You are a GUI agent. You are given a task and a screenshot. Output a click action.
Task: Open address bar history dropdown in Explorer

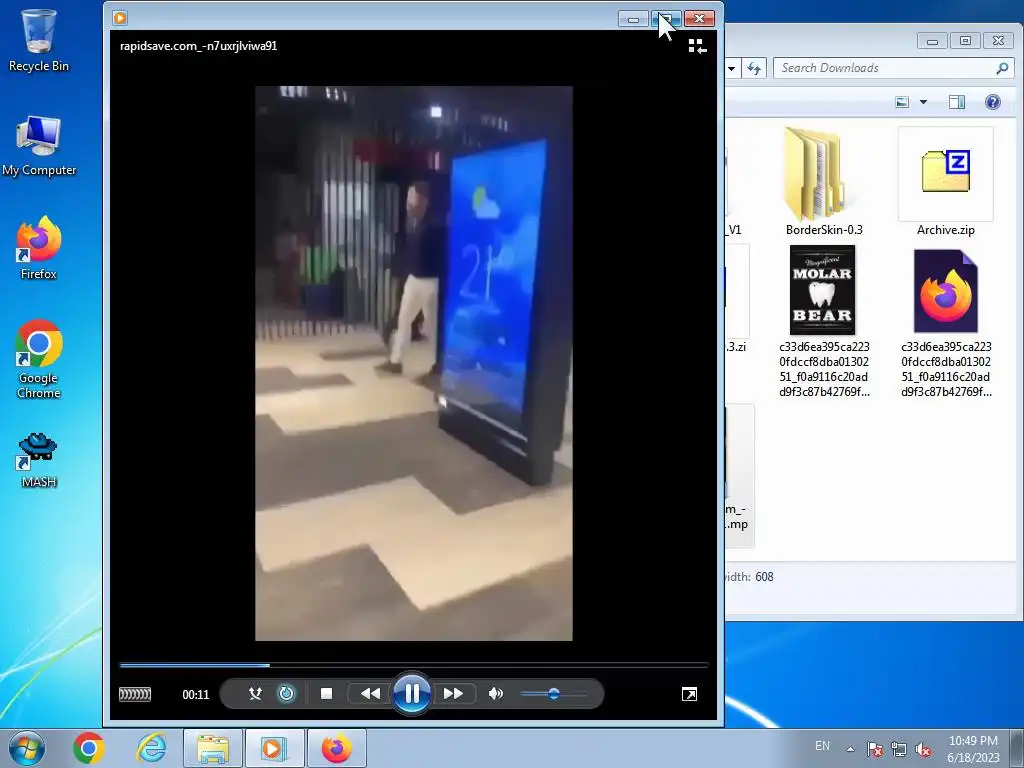coord(732,68)
